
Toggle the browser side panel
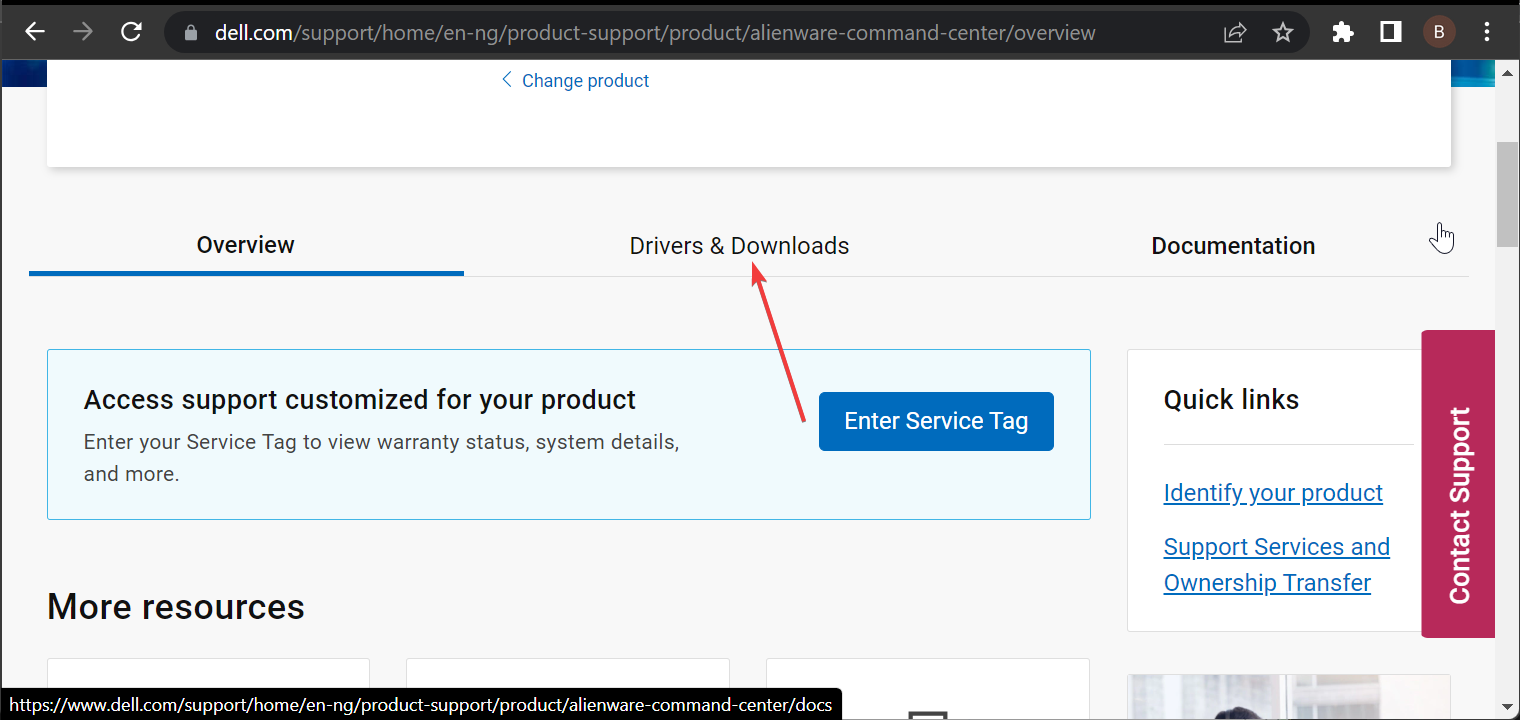[1391, 33]
